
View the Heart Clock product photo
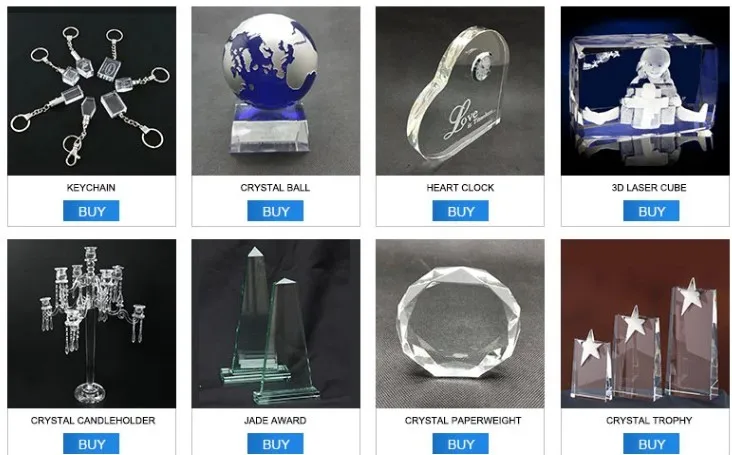click(x=460, y=91)
